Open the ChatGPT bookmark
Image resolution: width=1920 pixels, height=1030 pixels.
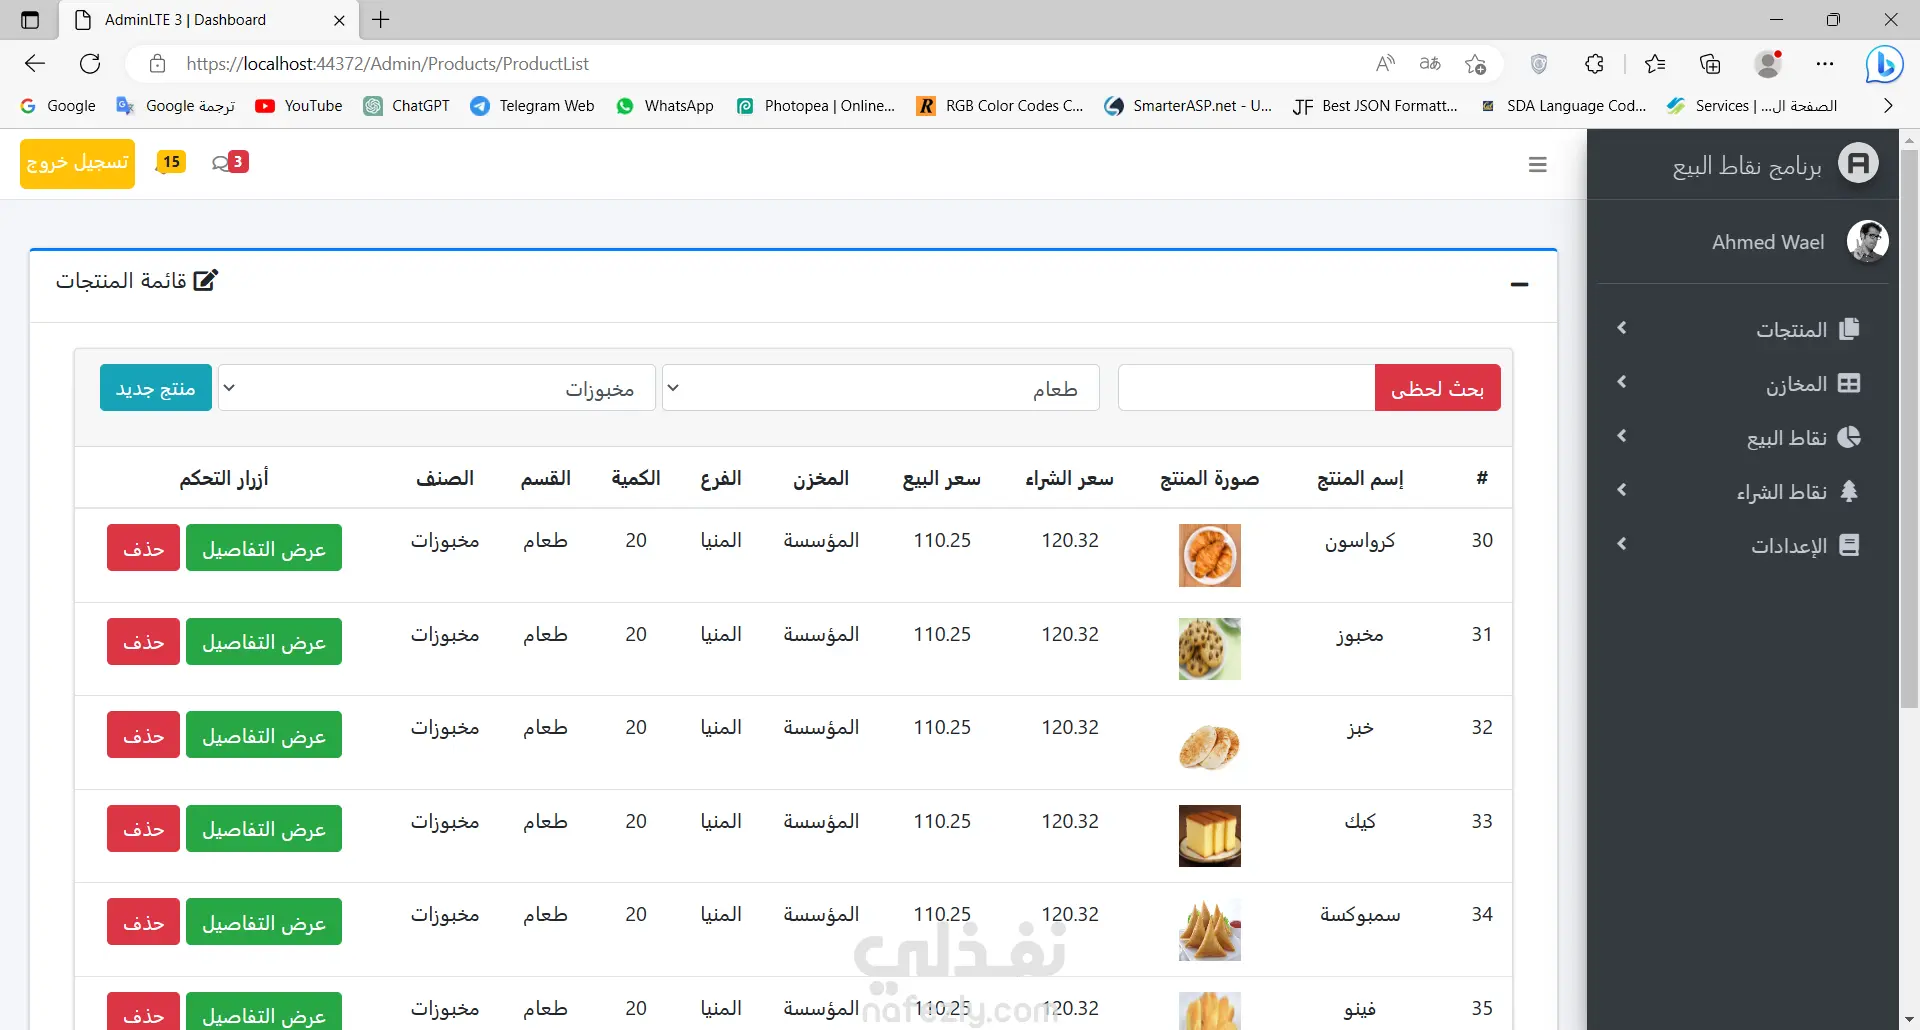tap(406, 106)
